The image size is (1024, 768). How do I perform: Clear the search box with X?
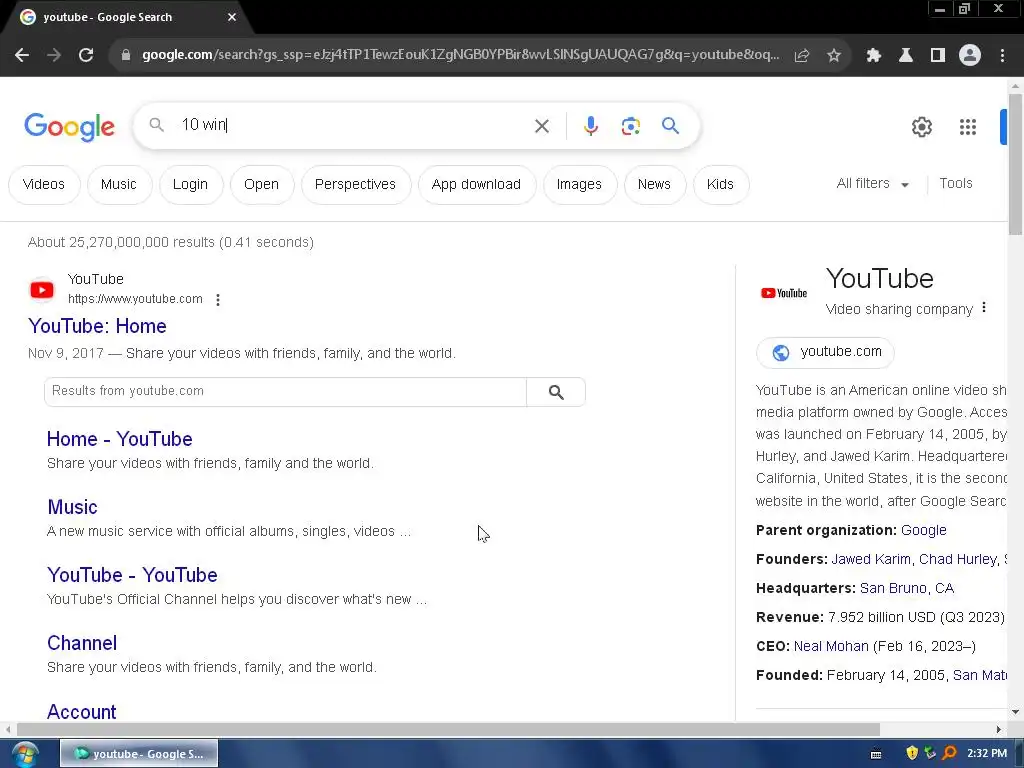tap(542, 126)
